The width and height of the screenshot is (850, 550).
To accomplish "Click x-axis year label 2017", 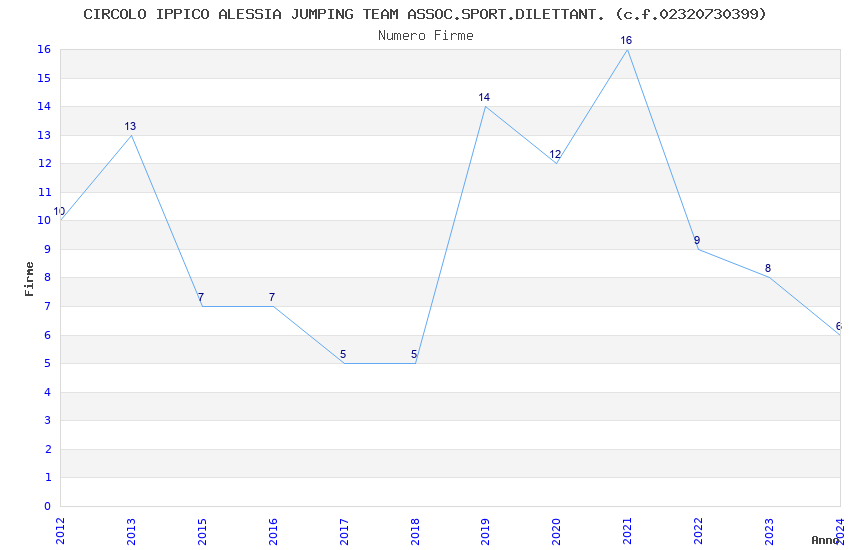I will tap(344, 531).
